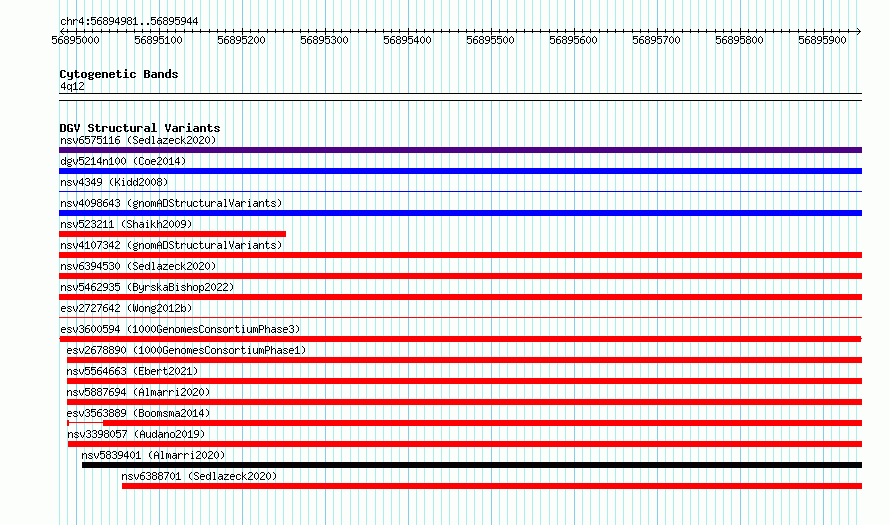Open esv3563889 (Boomsma2014) label
The width and height of the screenshot is (890, 525).
(138, 413)
